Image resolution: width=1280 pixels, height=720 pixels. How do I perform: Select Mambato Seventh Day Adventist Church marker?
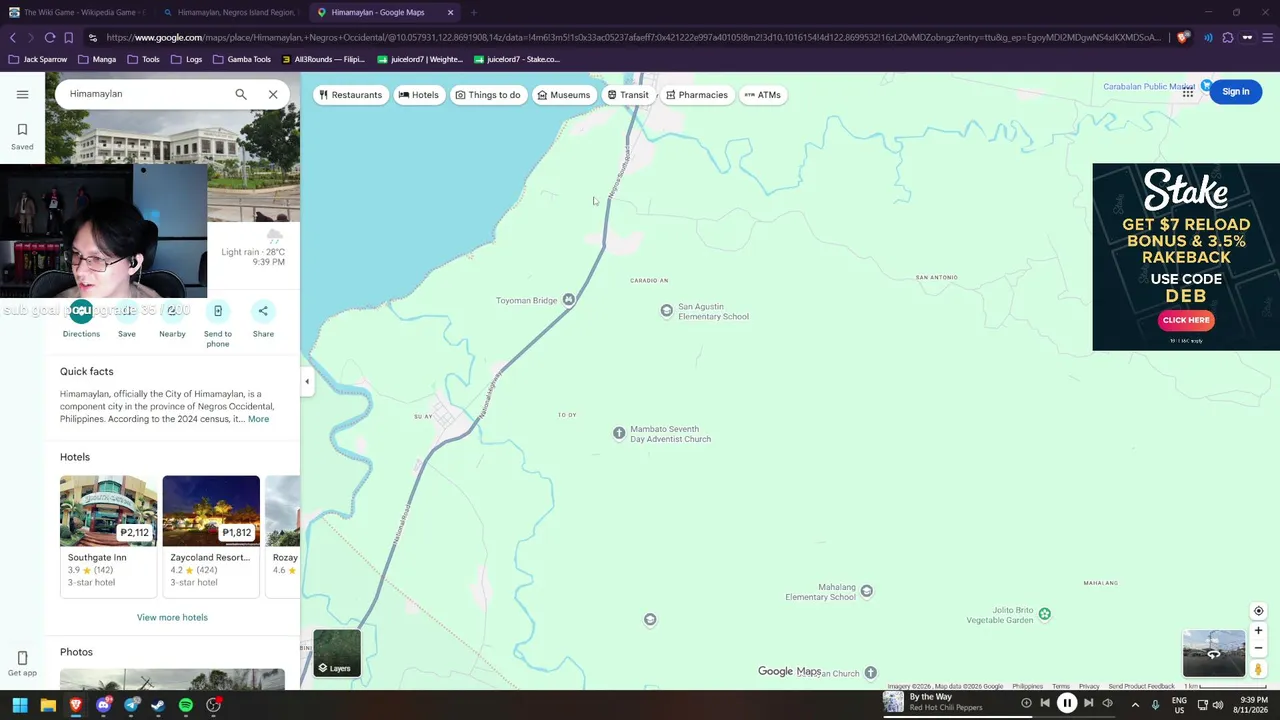tap(619, 433)
